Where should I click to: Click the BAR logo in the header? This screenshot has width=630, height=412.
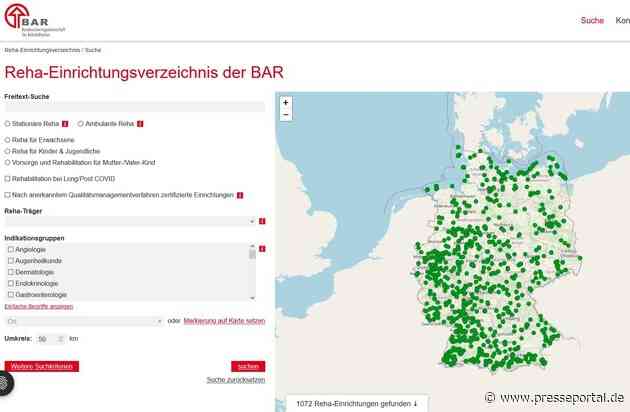tap(34, 20)
